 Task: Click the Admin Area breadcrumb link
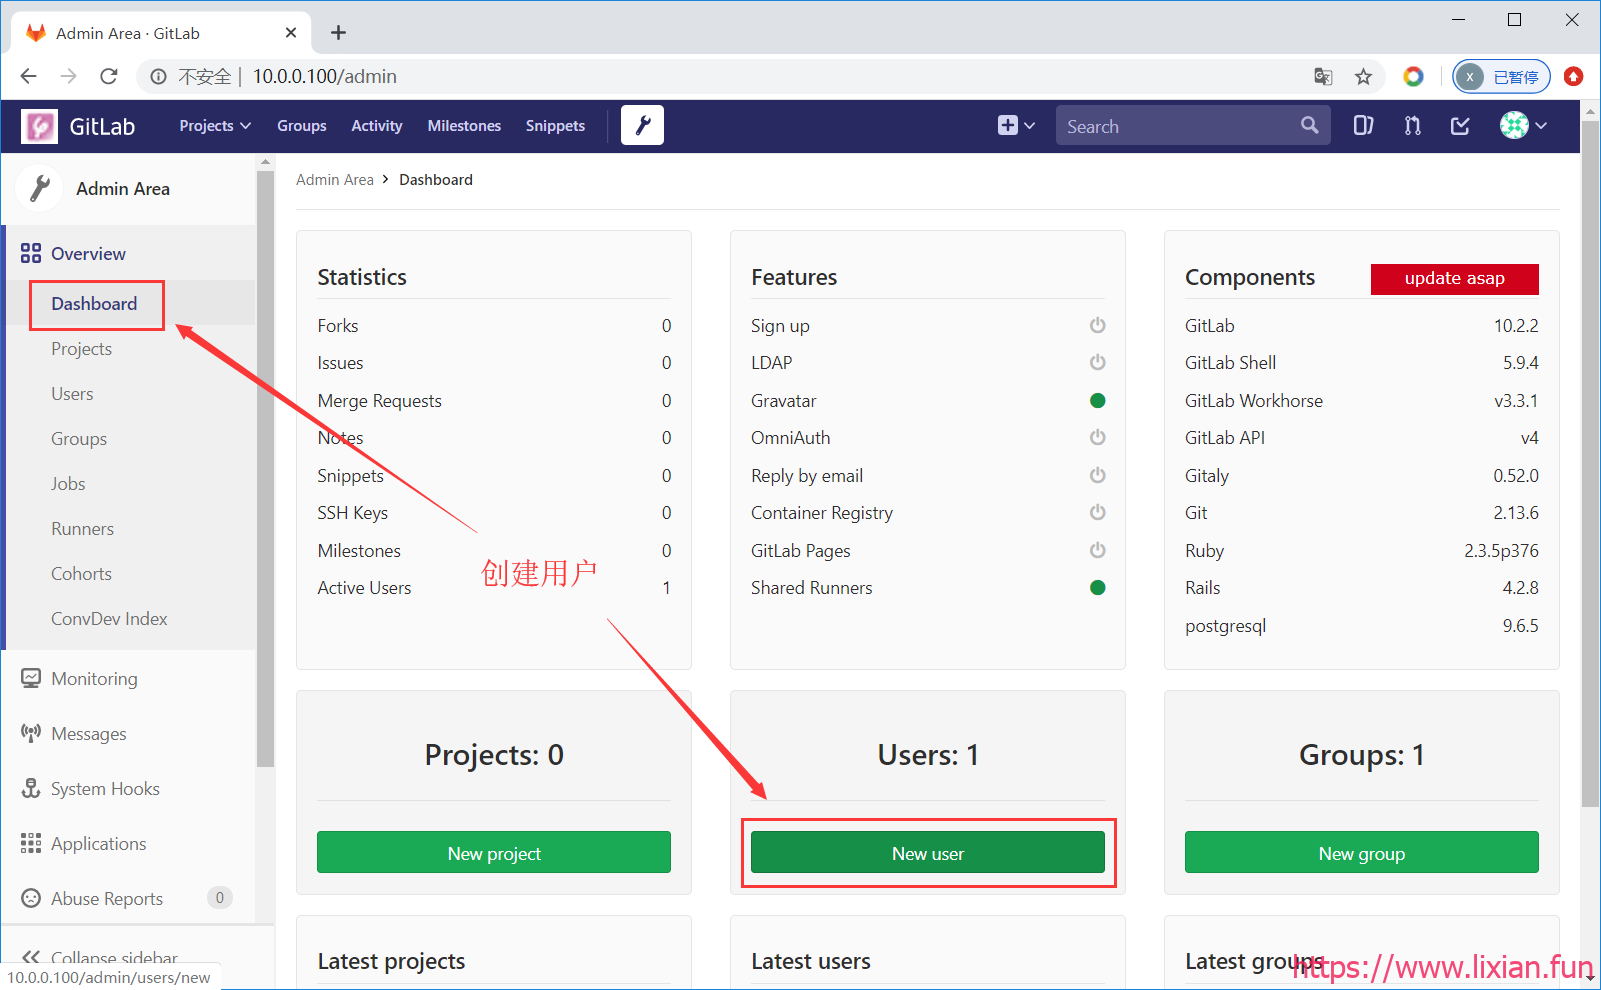[x=335, y=180]
